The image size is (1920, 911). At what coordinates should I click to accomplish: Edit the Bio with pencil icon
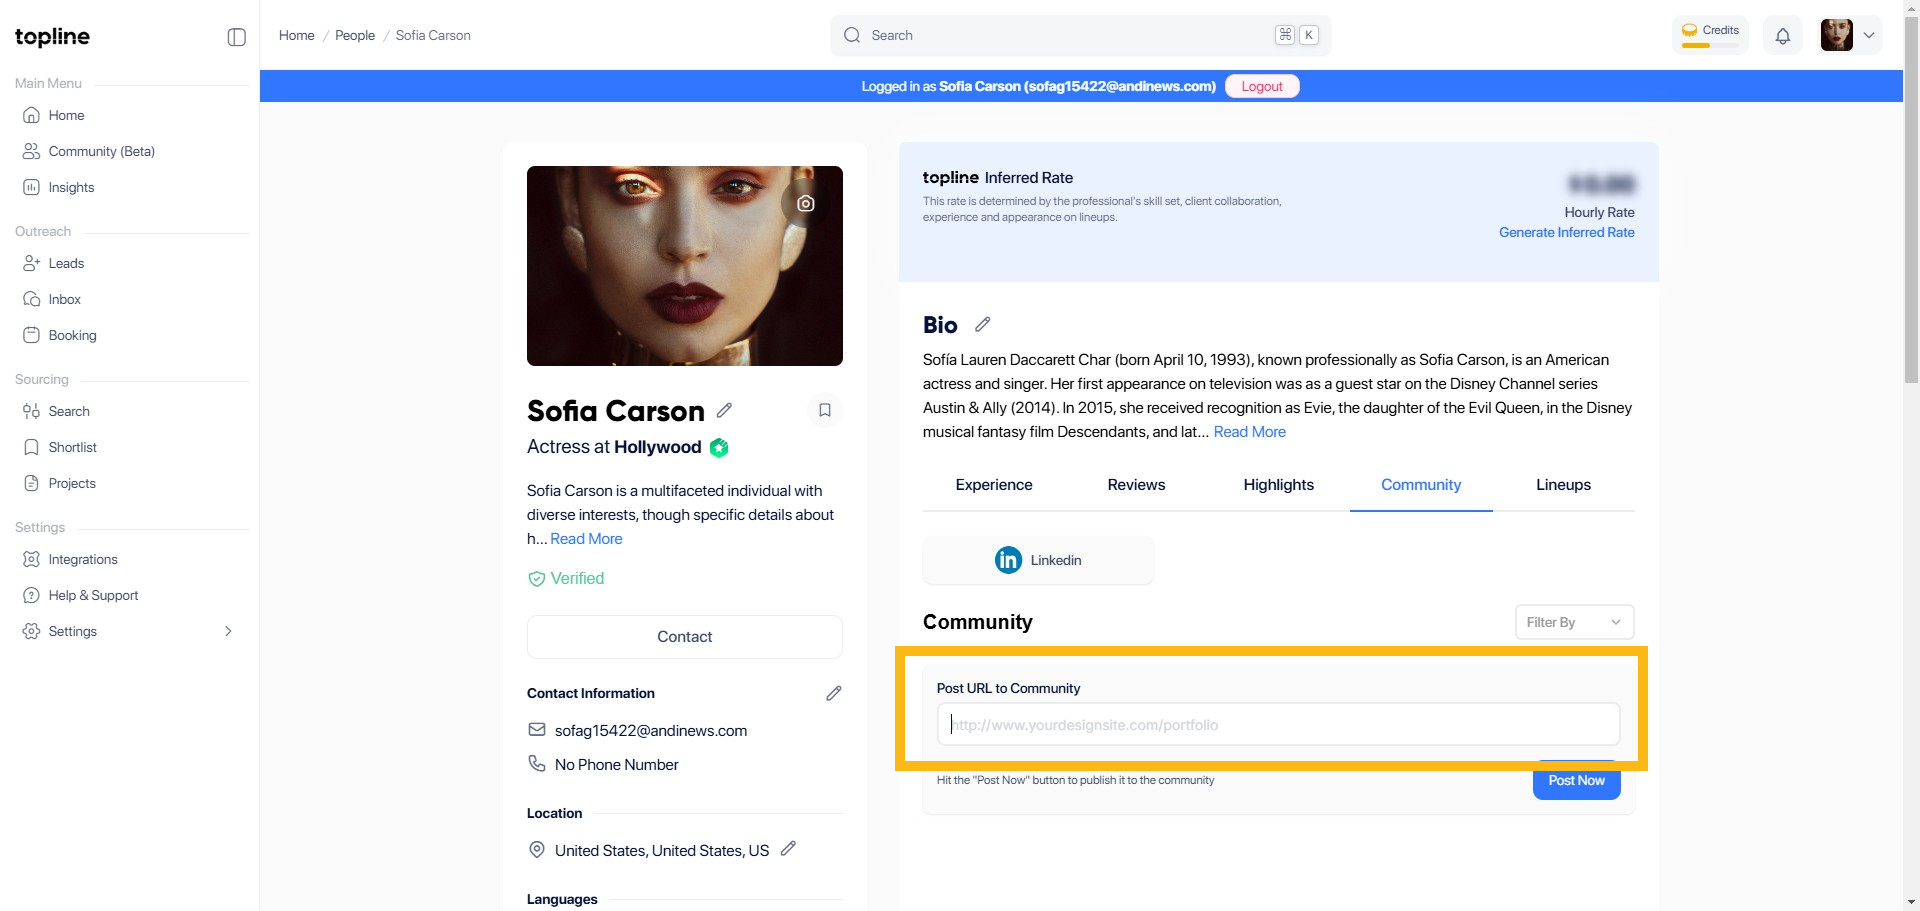click(982, 325)
